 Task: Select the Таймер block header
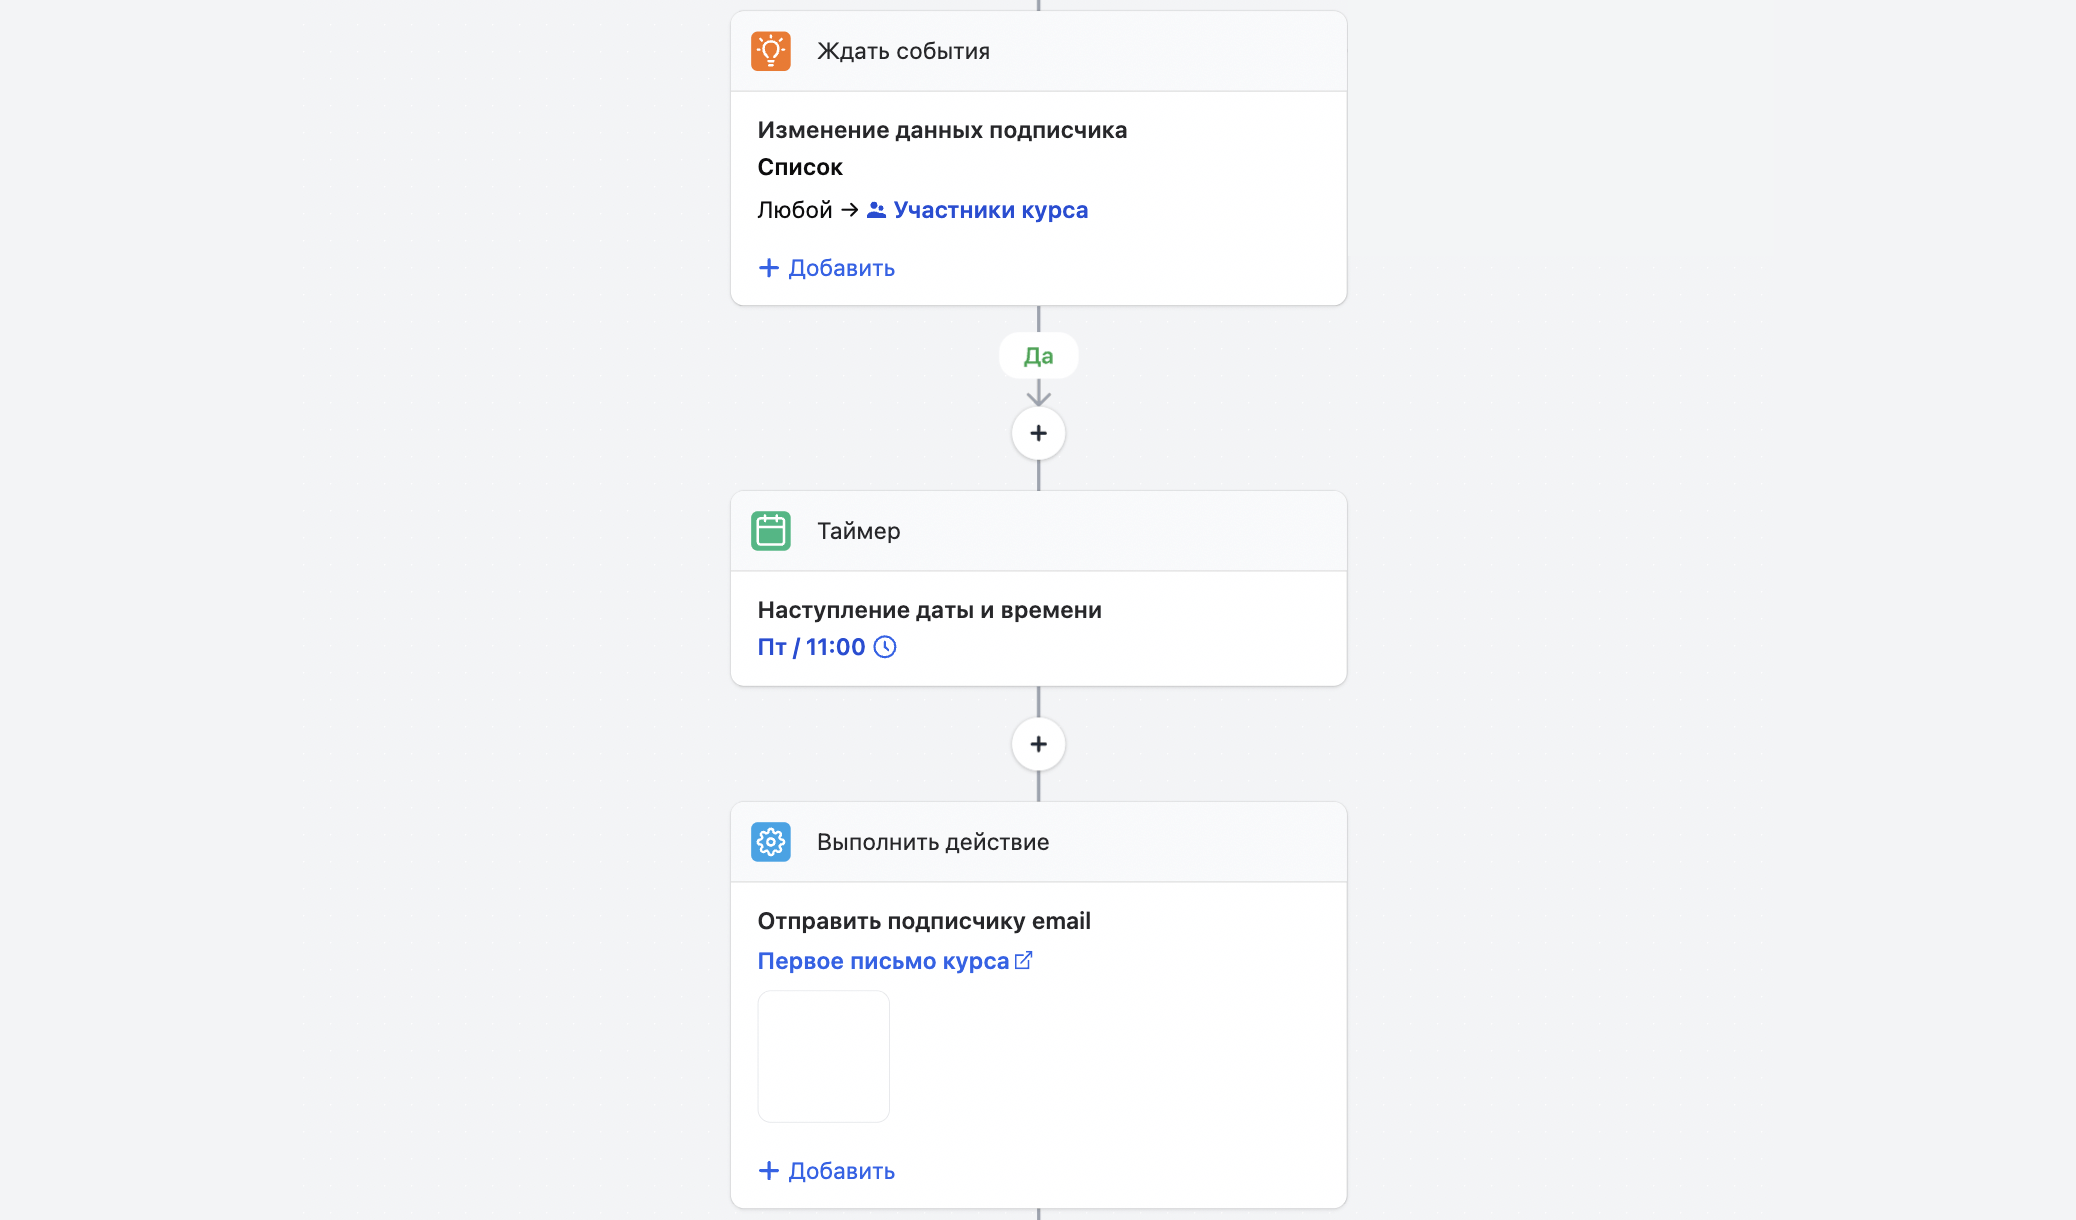1038,531
